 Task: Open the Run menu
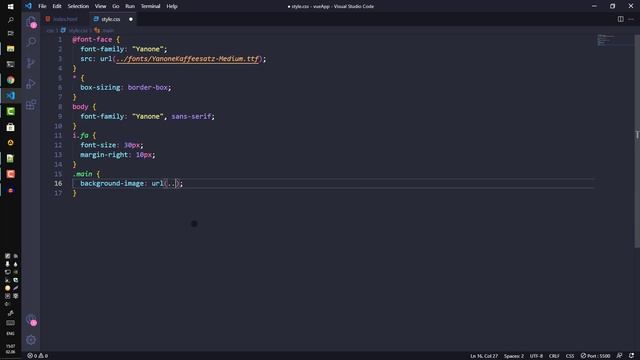coord(130,6)
